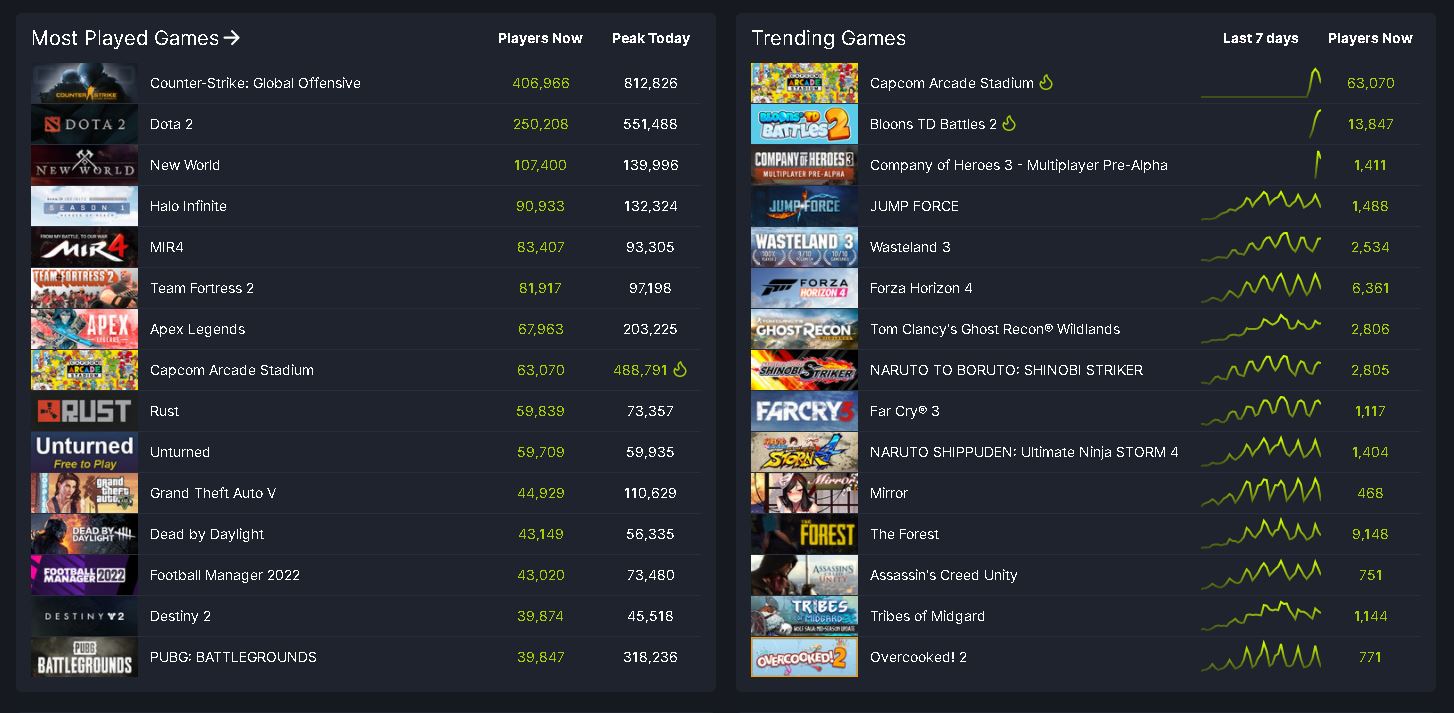Click the Last 7 days column header
The height and width of the screenshot is (713, 1454).
click(x=1262, y=38)
